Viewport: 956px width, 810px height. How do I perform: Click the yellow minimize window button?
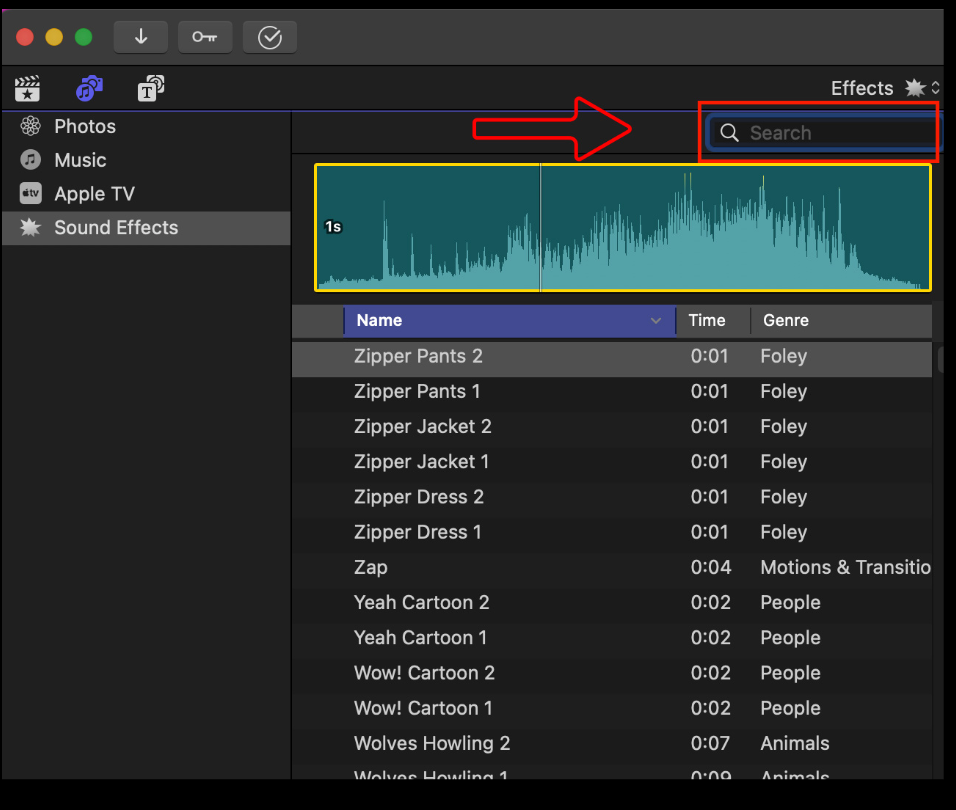(54, 37)
